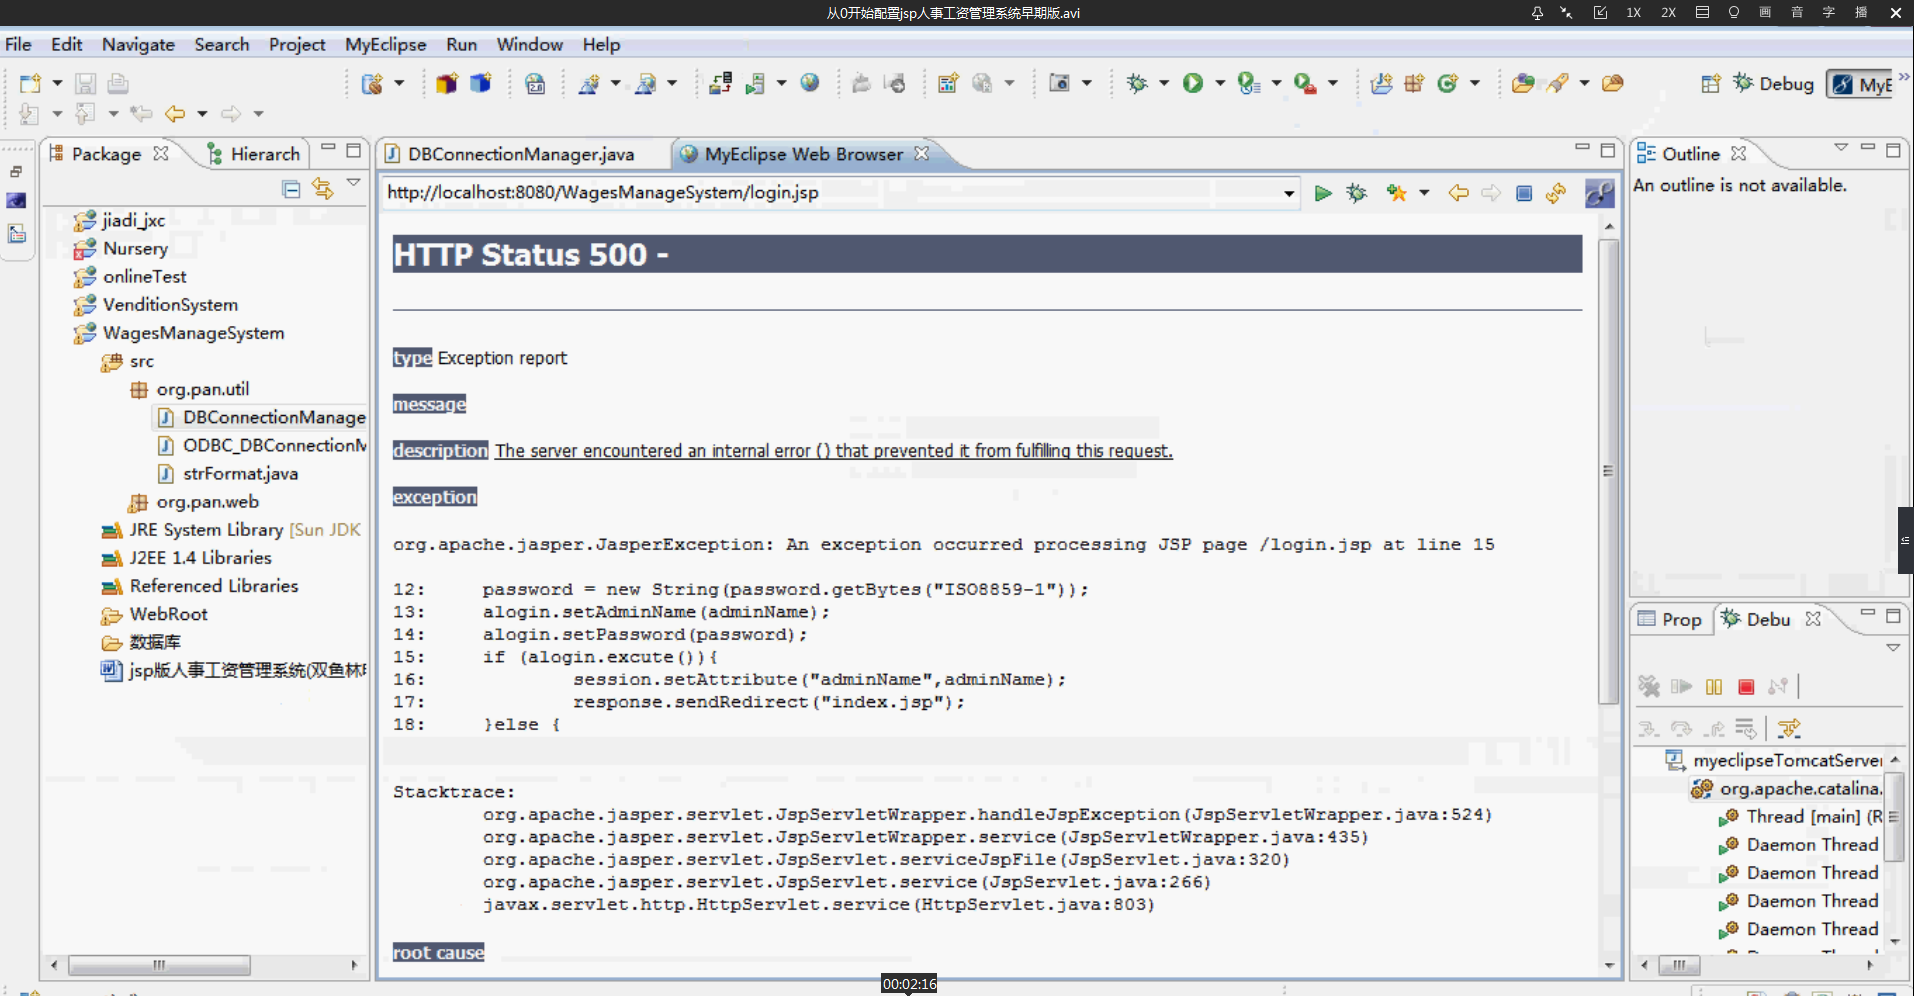Screen dimensions: 1914x996
Task: Click the Forward navigation arrow in toolbar
Action: coord(231,114)
